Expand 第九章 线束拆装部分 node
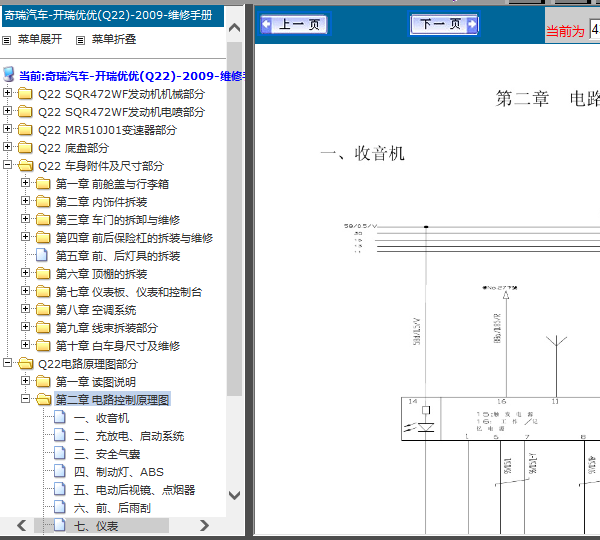Viewport: 600px width, 540px height. click(25, 326)
